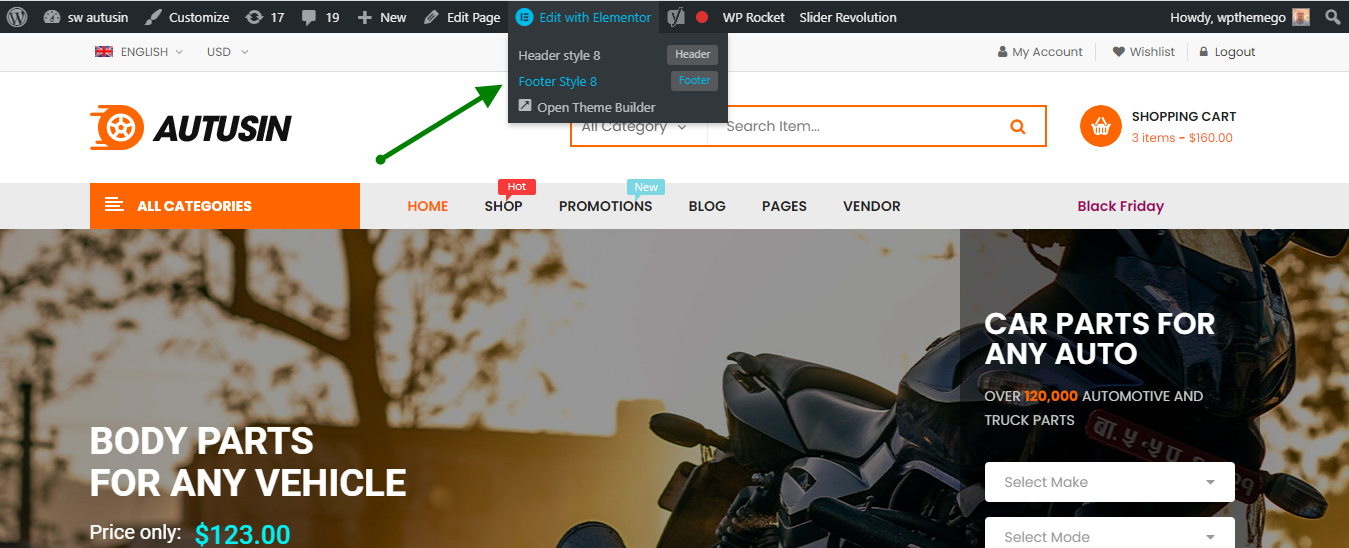
Task: Open the Howdy wpthemego profile
Action: (1239, 17)
